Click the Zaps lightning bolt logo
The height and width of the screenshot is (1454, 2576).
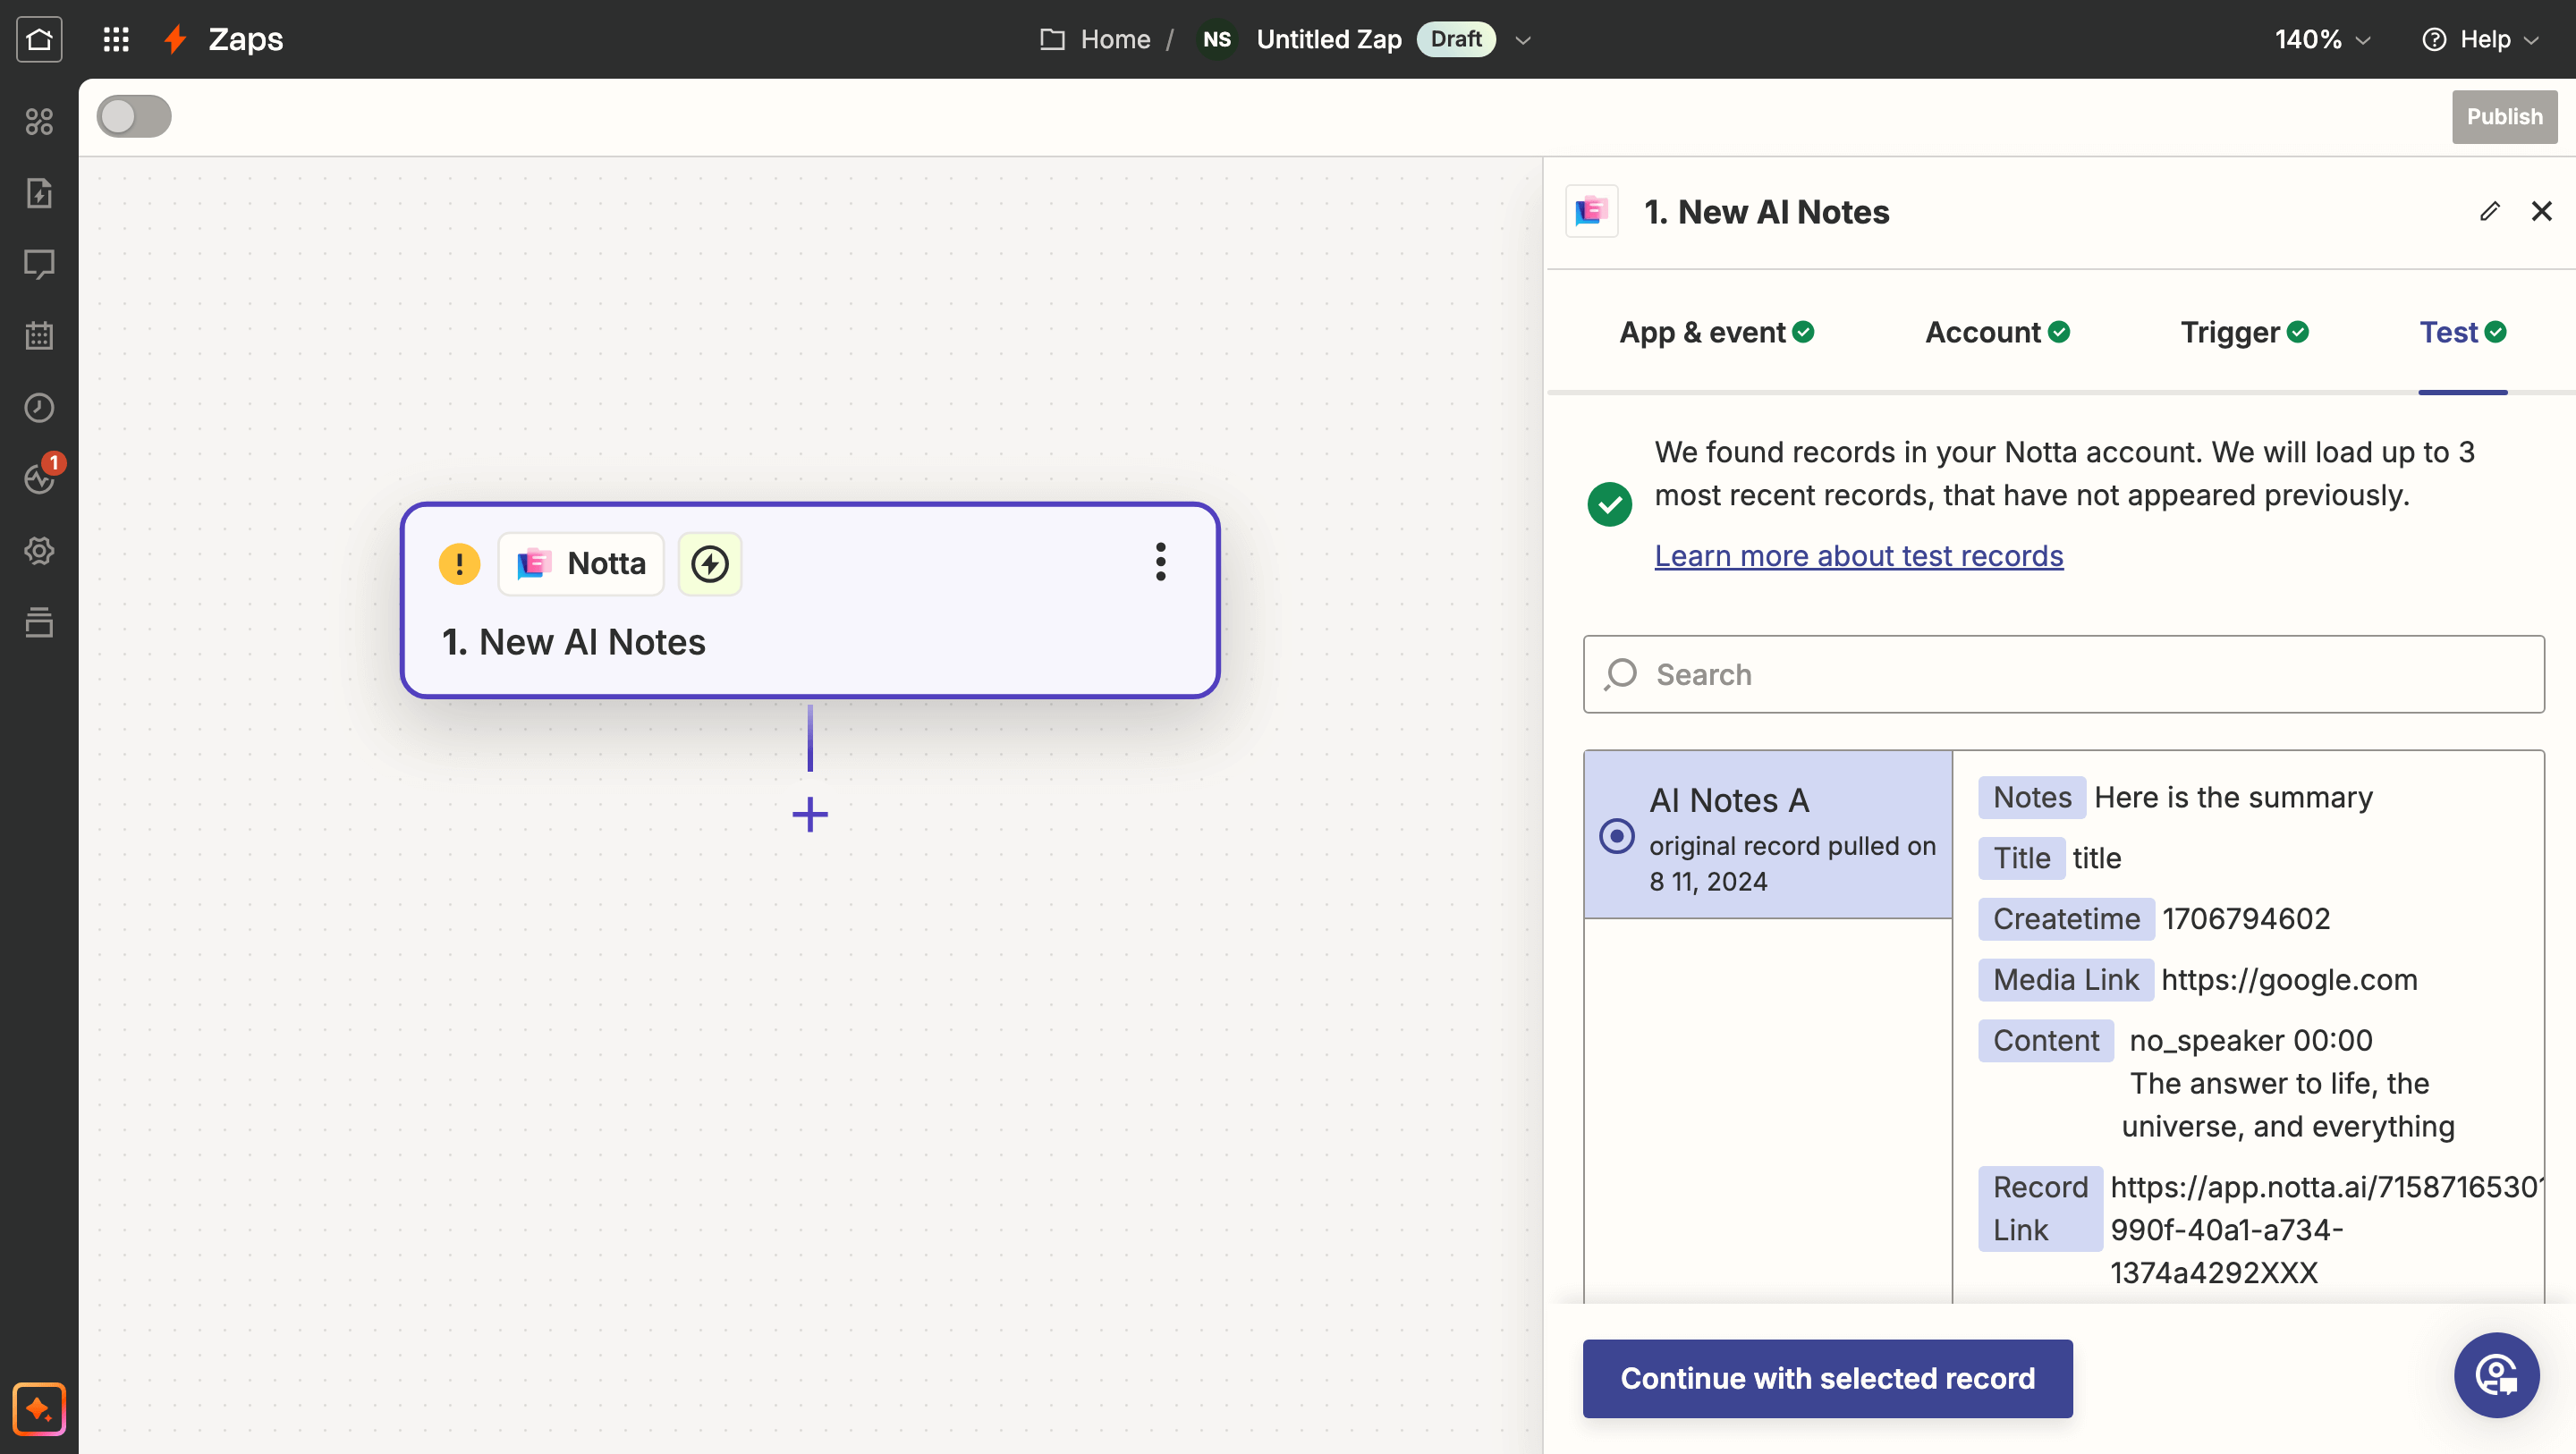pos(176,39)
